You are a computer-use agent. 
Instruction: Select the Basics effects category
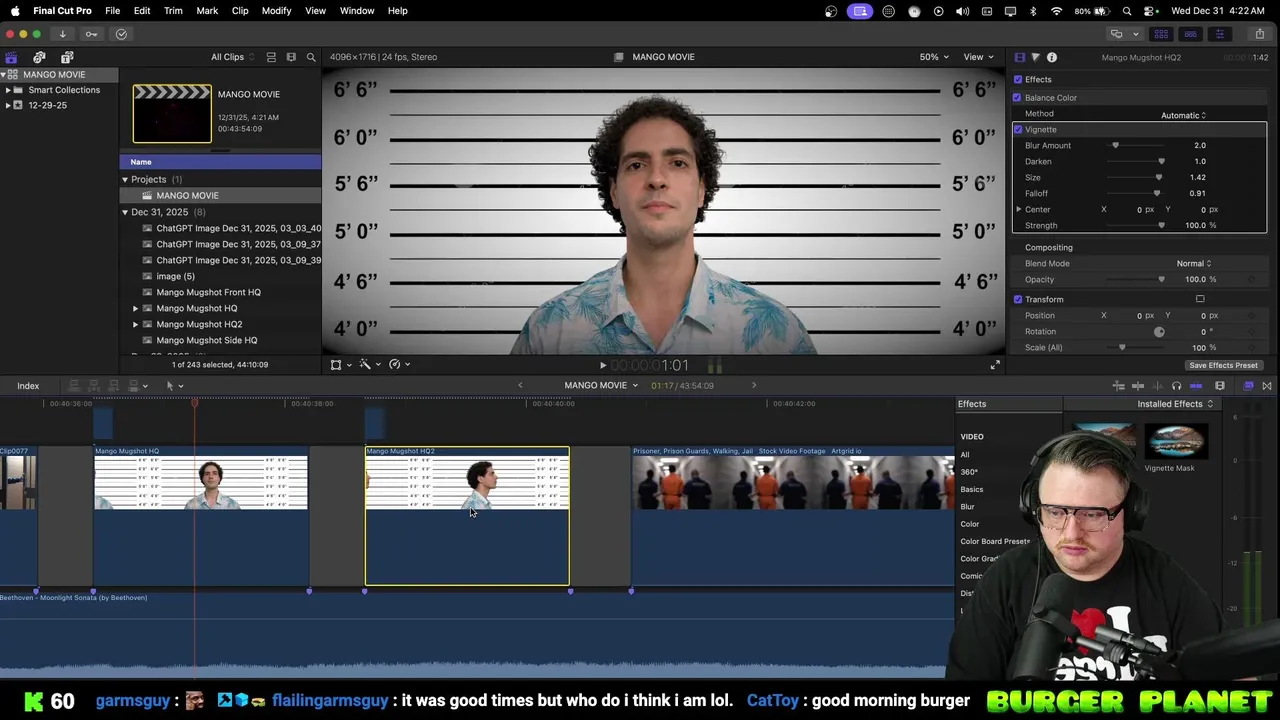point(972,489)
